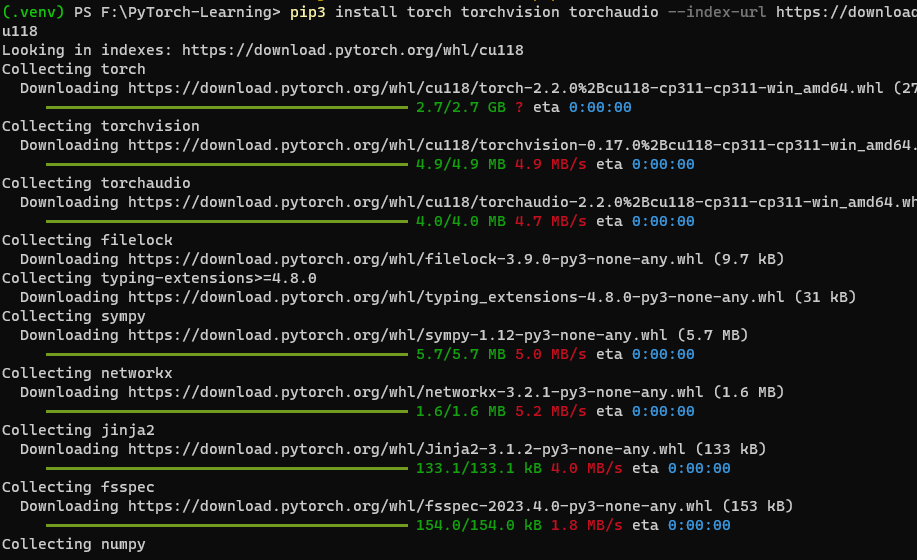Click the '2.7/2.7 GB' size text
The width and height of the screenshot is (917, 560).
460,108
